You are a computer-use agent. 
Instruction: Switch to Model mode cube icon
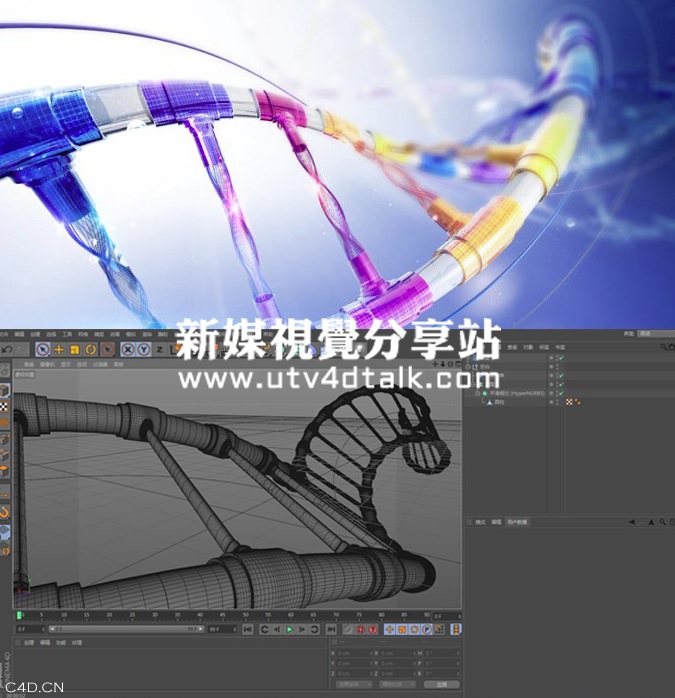4,391
